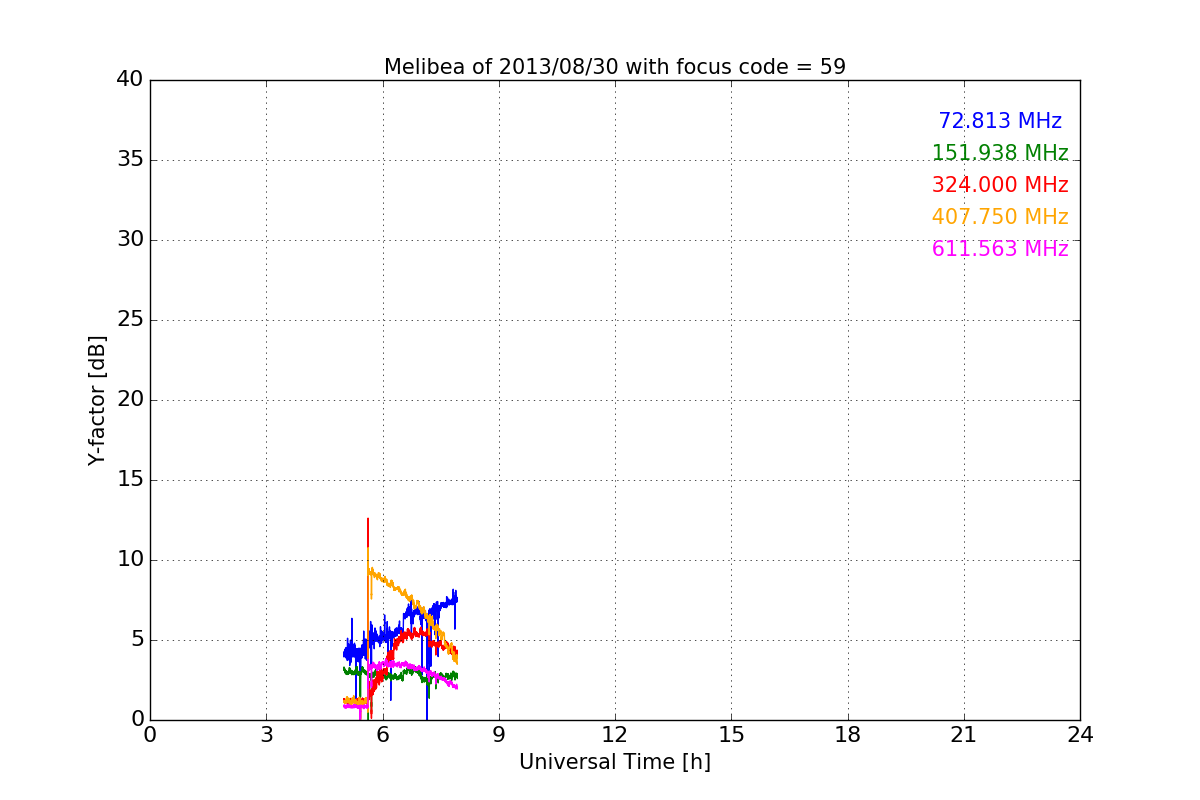
Task: Click the x-axis tick label 3
Action: point(266,735)
